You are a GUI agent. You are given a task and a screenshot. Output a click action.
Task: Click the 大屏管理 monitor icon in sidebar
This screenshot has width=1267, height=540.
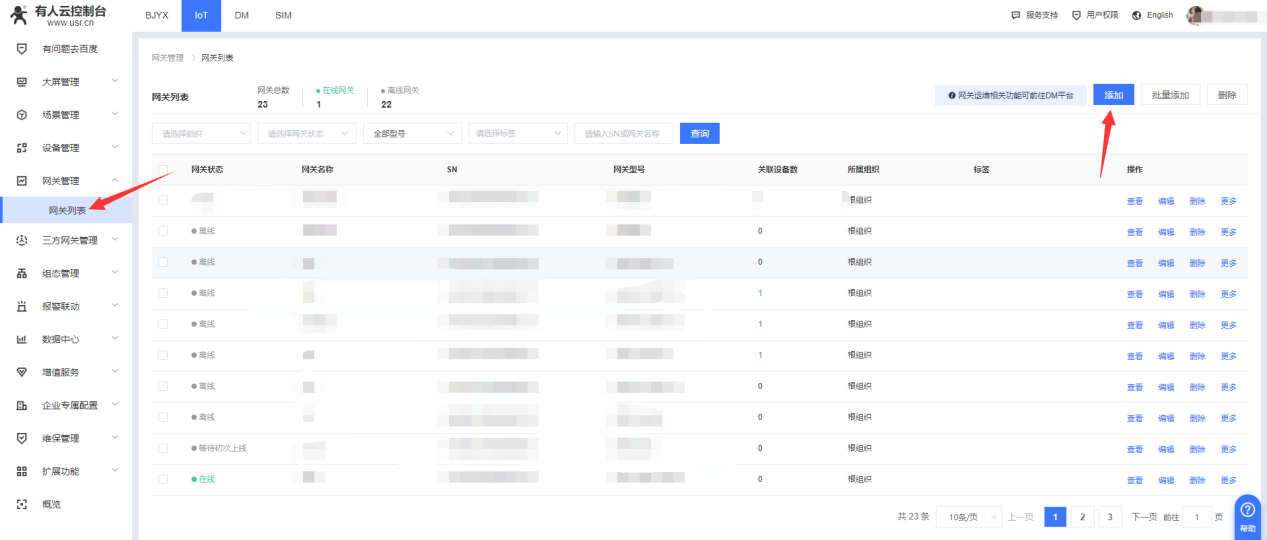pos(22,82)
